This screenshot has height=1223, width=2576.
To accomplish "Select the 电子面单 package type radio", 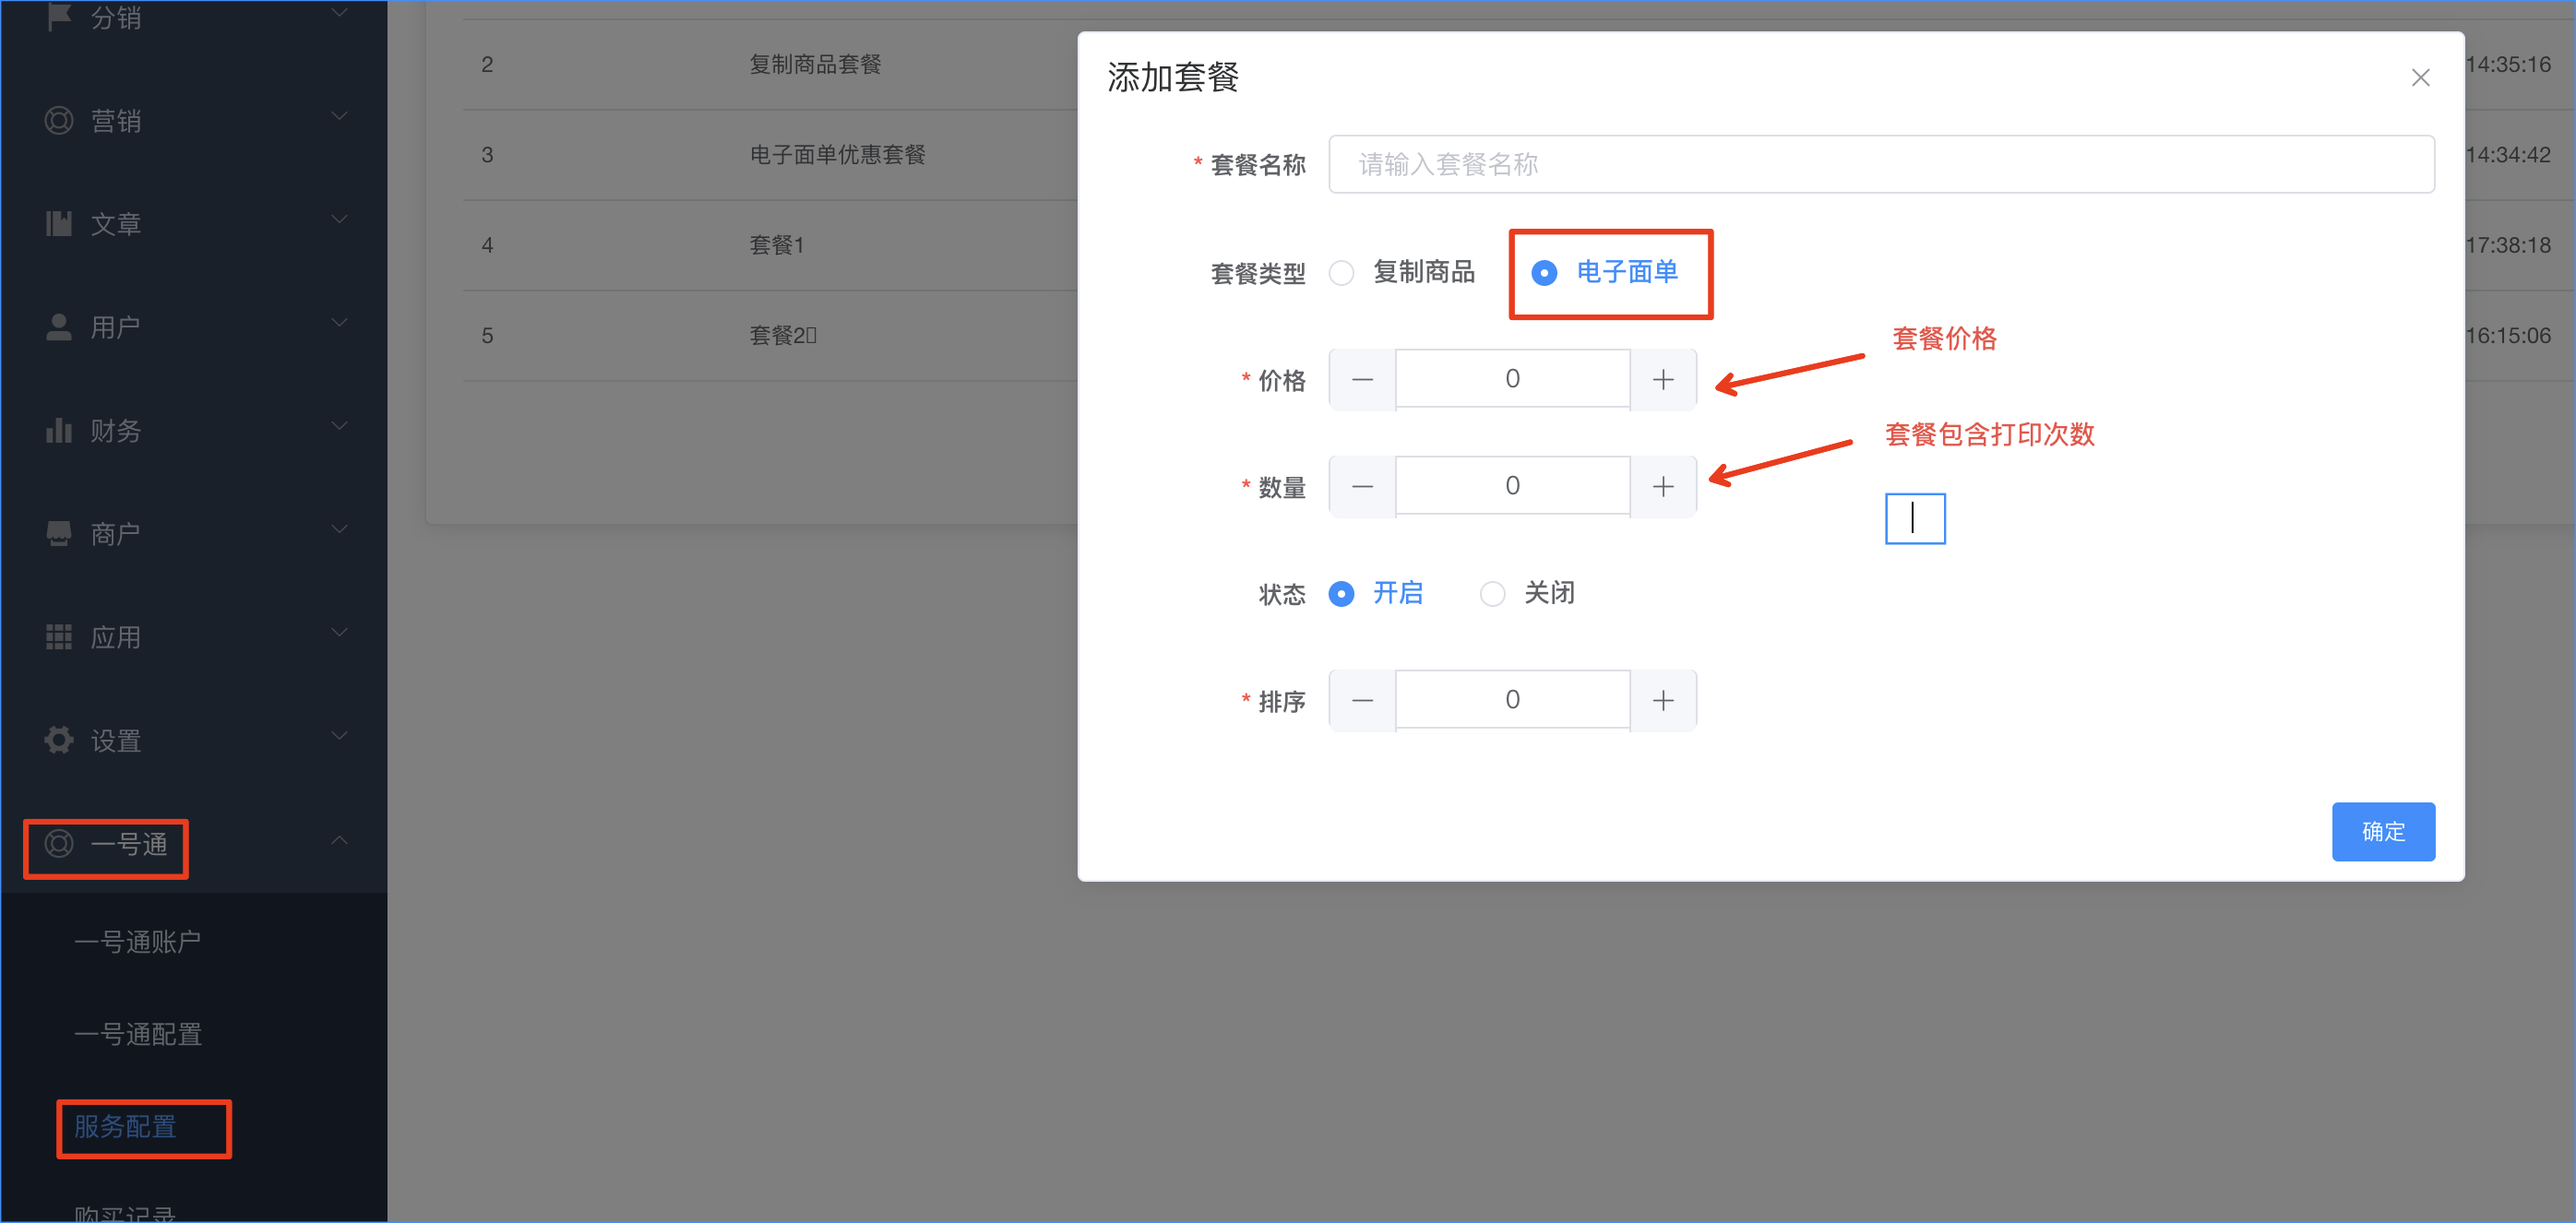I will coord(1544,273).
